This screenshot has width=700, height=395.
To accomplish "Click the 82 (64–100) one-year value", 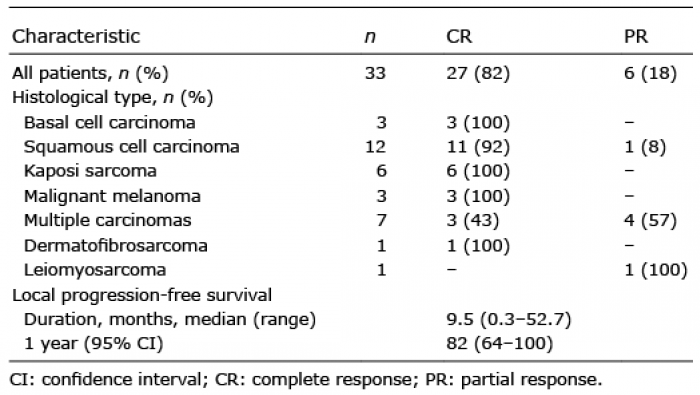I will pyautogui.click(x=499, y=344).
